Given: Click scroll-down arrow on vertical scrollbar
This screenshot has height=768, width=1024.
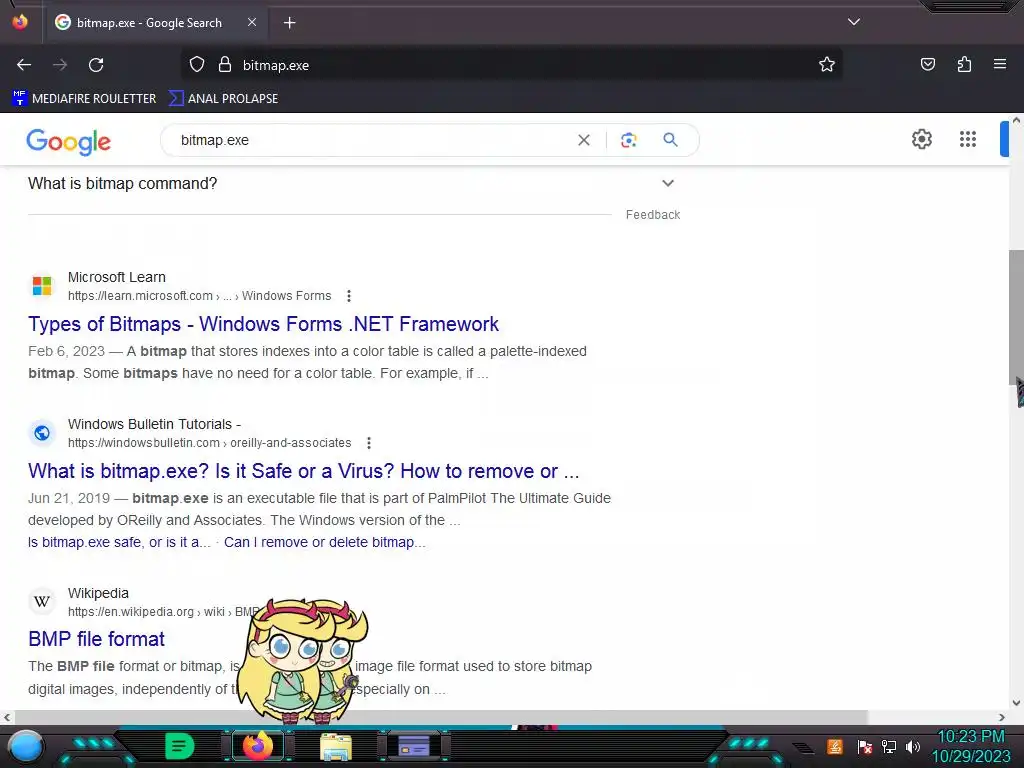Looking at the screenshot, I should 1016,703.
